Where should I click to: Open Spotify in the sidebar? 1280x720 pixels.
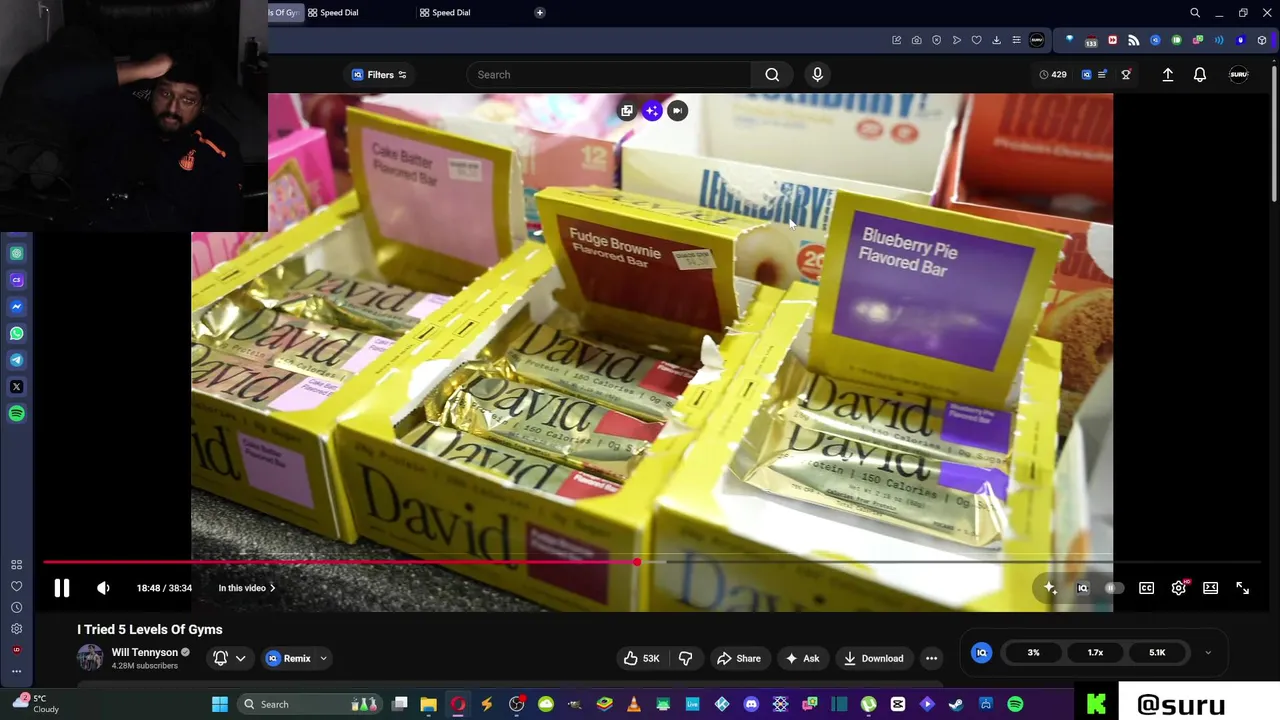pos(16,413)
